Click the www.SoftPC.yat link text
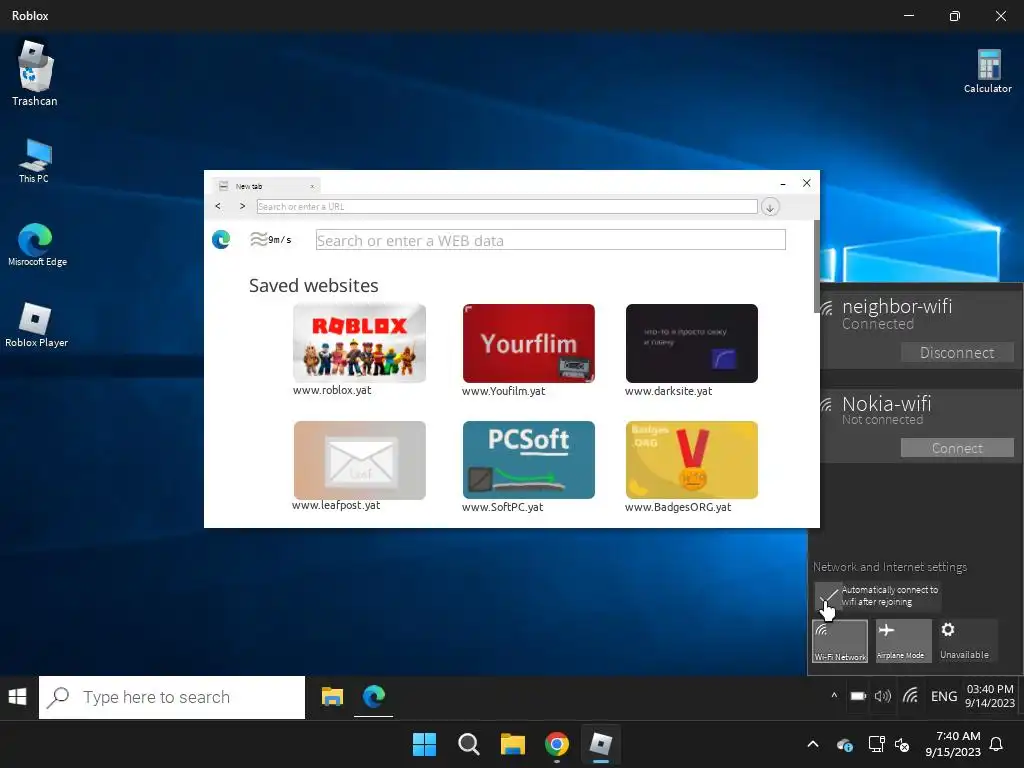Image resolution: width=1024 pixels, height=768 pixels. tap(502, 507)
